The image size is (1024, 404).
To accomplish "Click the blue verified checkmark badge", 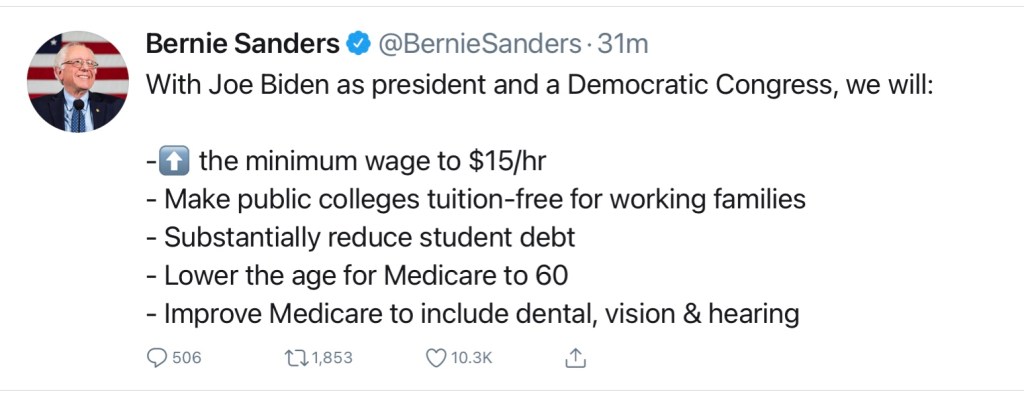I will pos(358,44).
